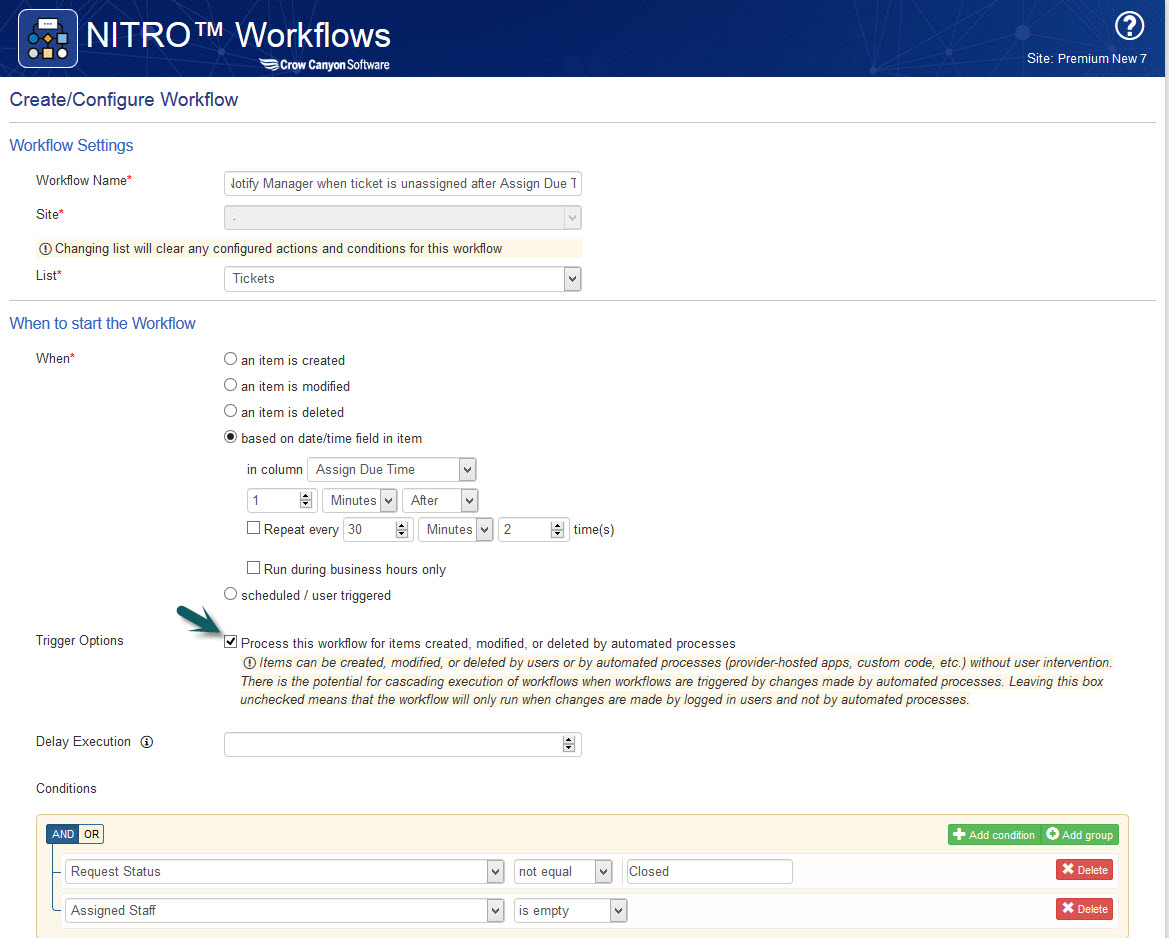Delete the Assigned Staff condition
This screenshot has height=938, width=1169.
pos(1085,909)
